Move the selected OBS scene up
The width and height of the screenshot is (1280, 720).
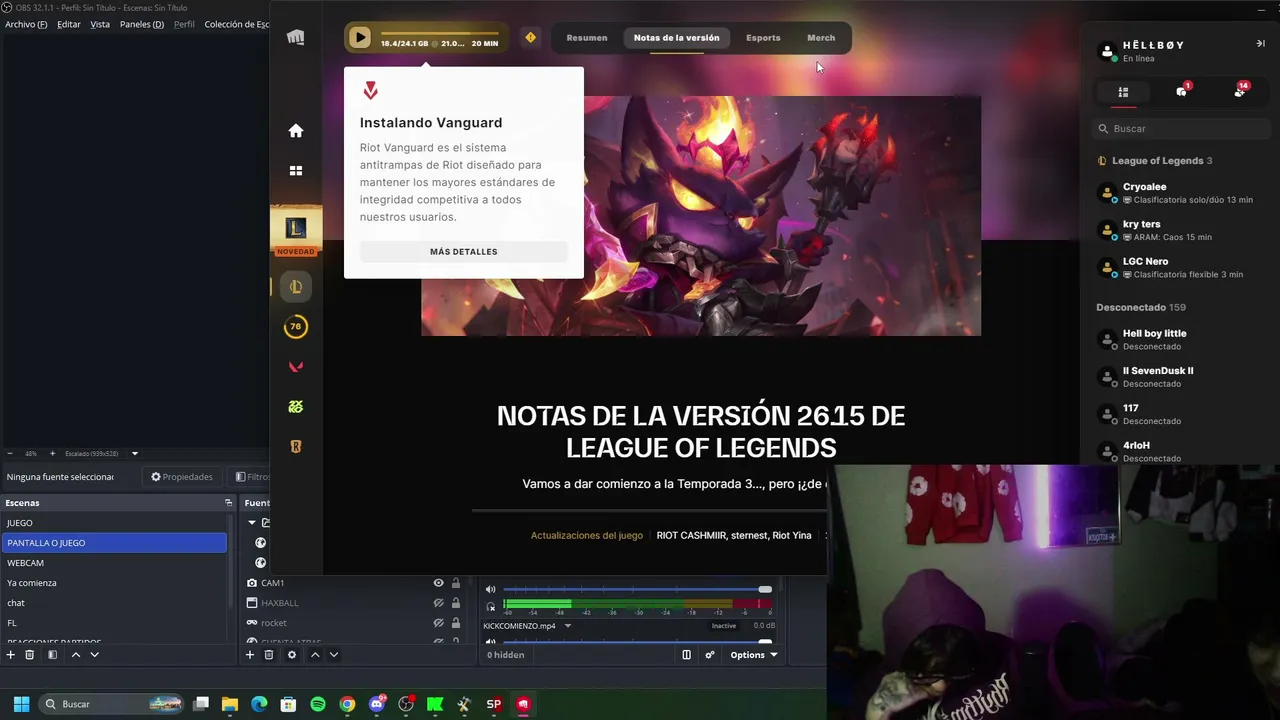click(x=75, y=655)
